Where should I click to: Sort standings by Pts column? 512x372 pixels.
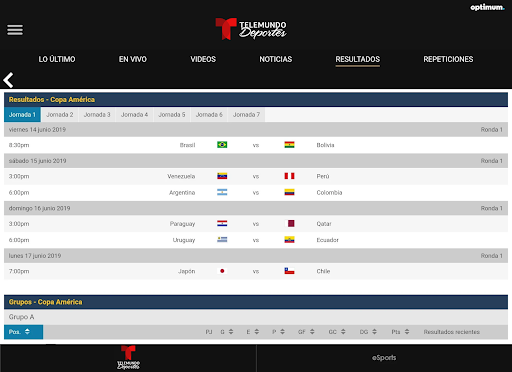[x=400, y=332]
